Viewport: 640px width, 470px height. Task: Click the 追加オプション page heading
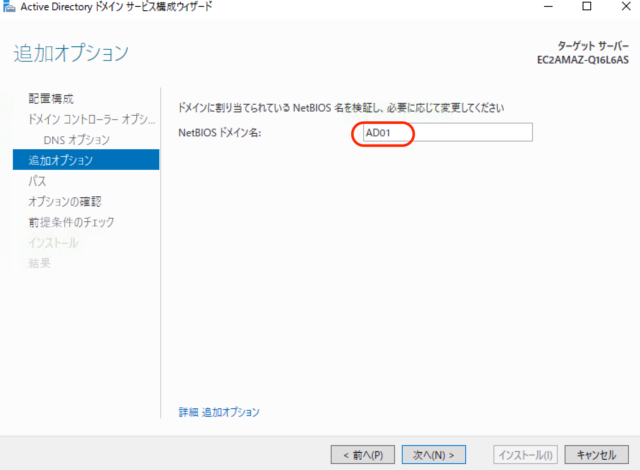click(x=71, y=53)
